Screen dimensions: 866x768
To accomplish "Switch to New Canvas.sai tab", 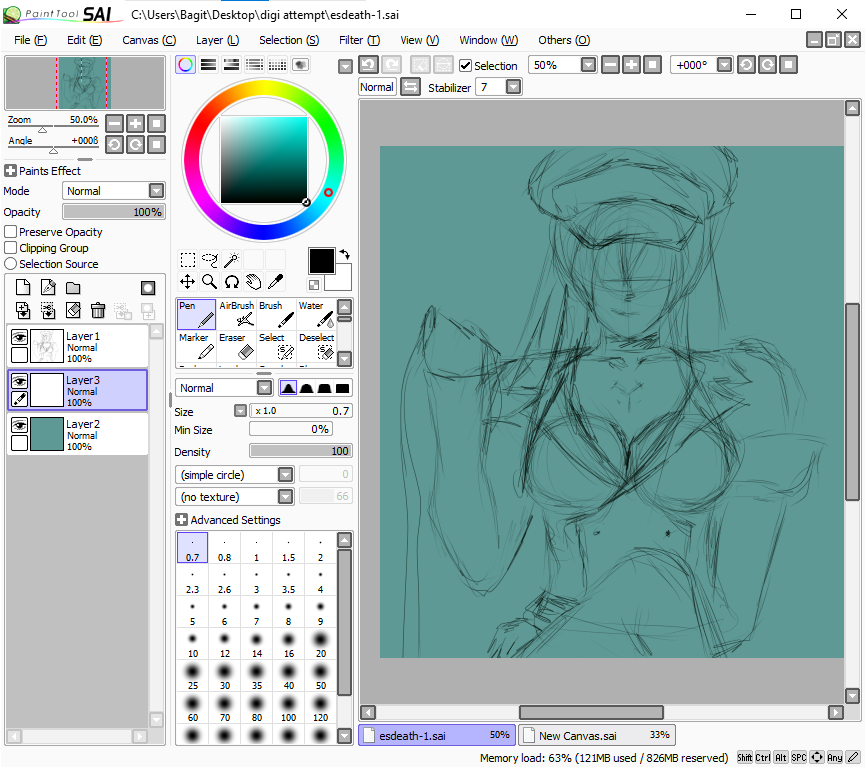I will pyautogui.click(x=596, y=735).
